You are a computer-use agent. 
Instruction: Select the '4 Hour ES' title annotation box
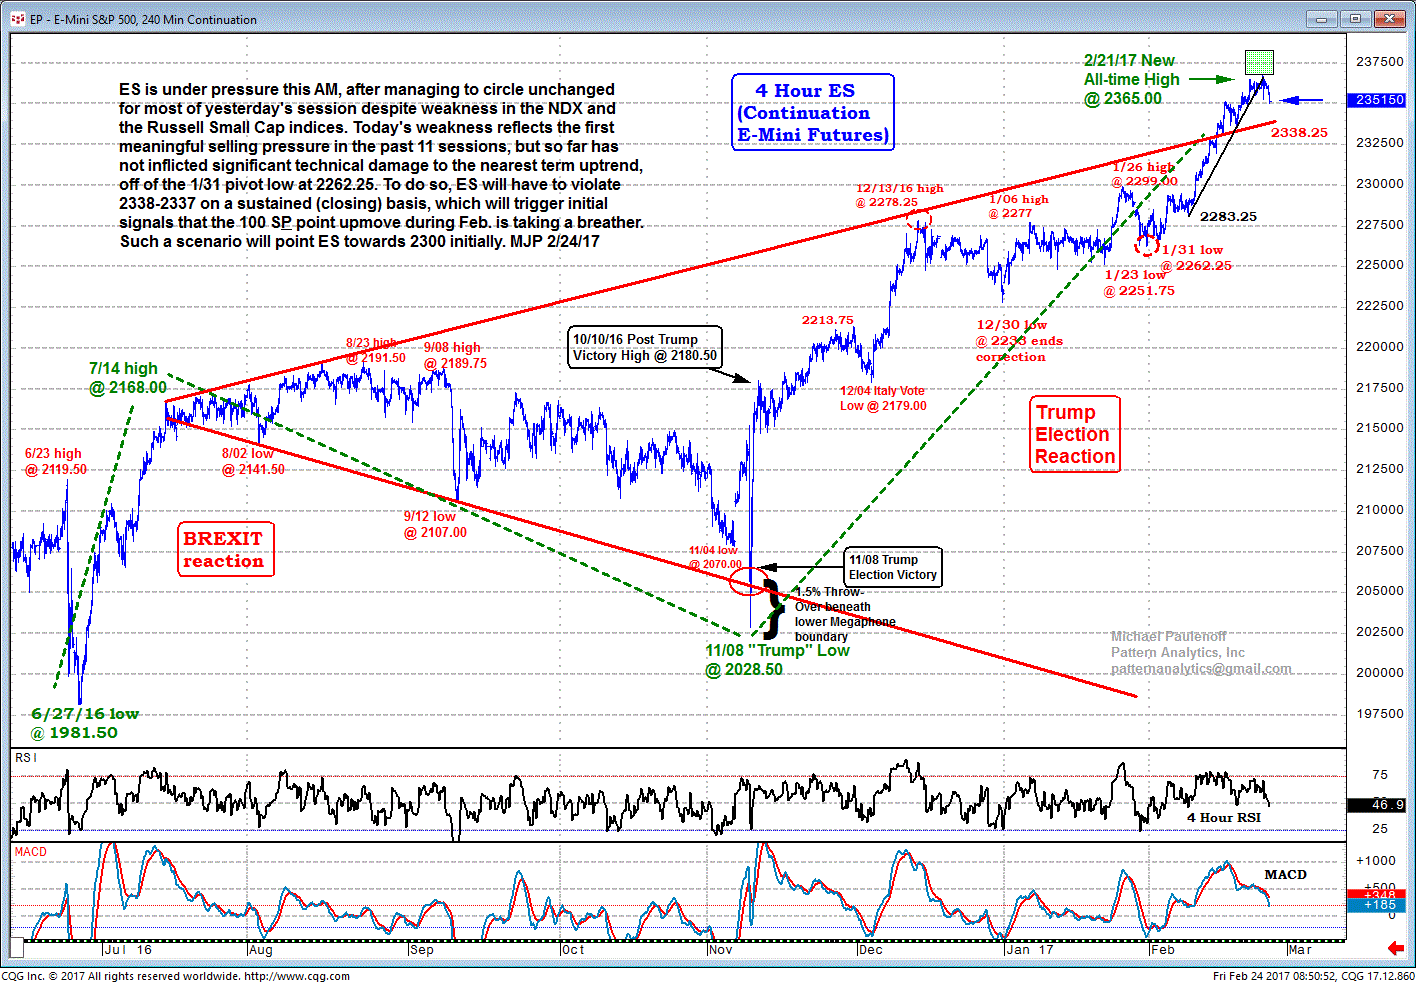(813, 112)
